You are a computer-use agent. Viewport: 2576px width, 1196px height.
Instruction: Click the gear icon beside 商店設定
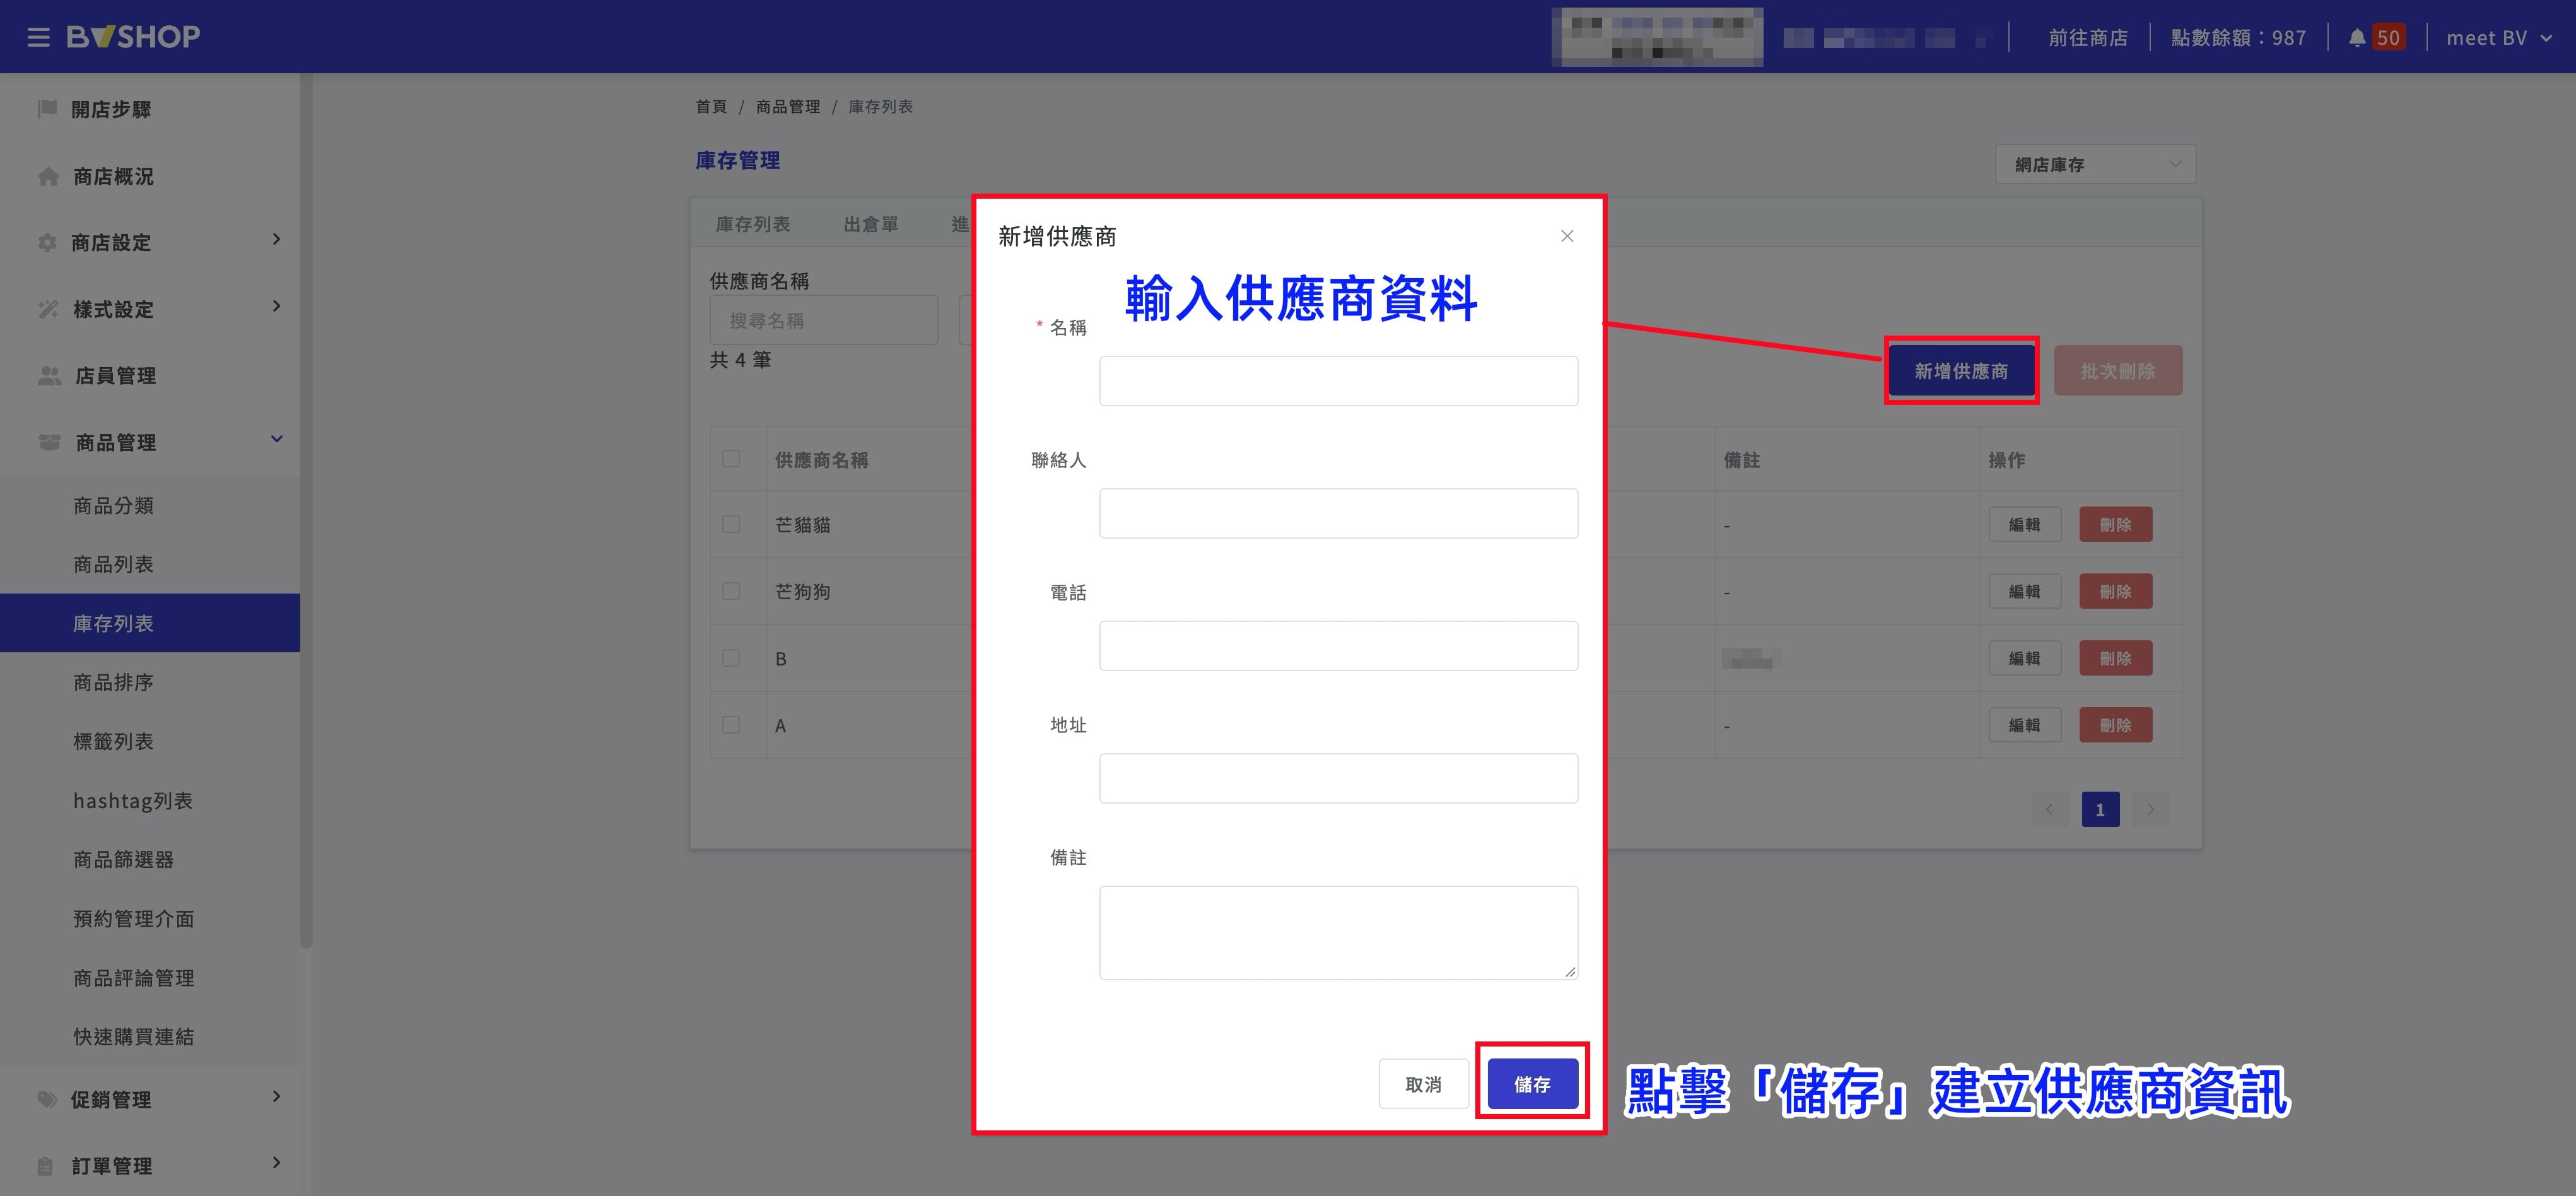tap(47, 243)
